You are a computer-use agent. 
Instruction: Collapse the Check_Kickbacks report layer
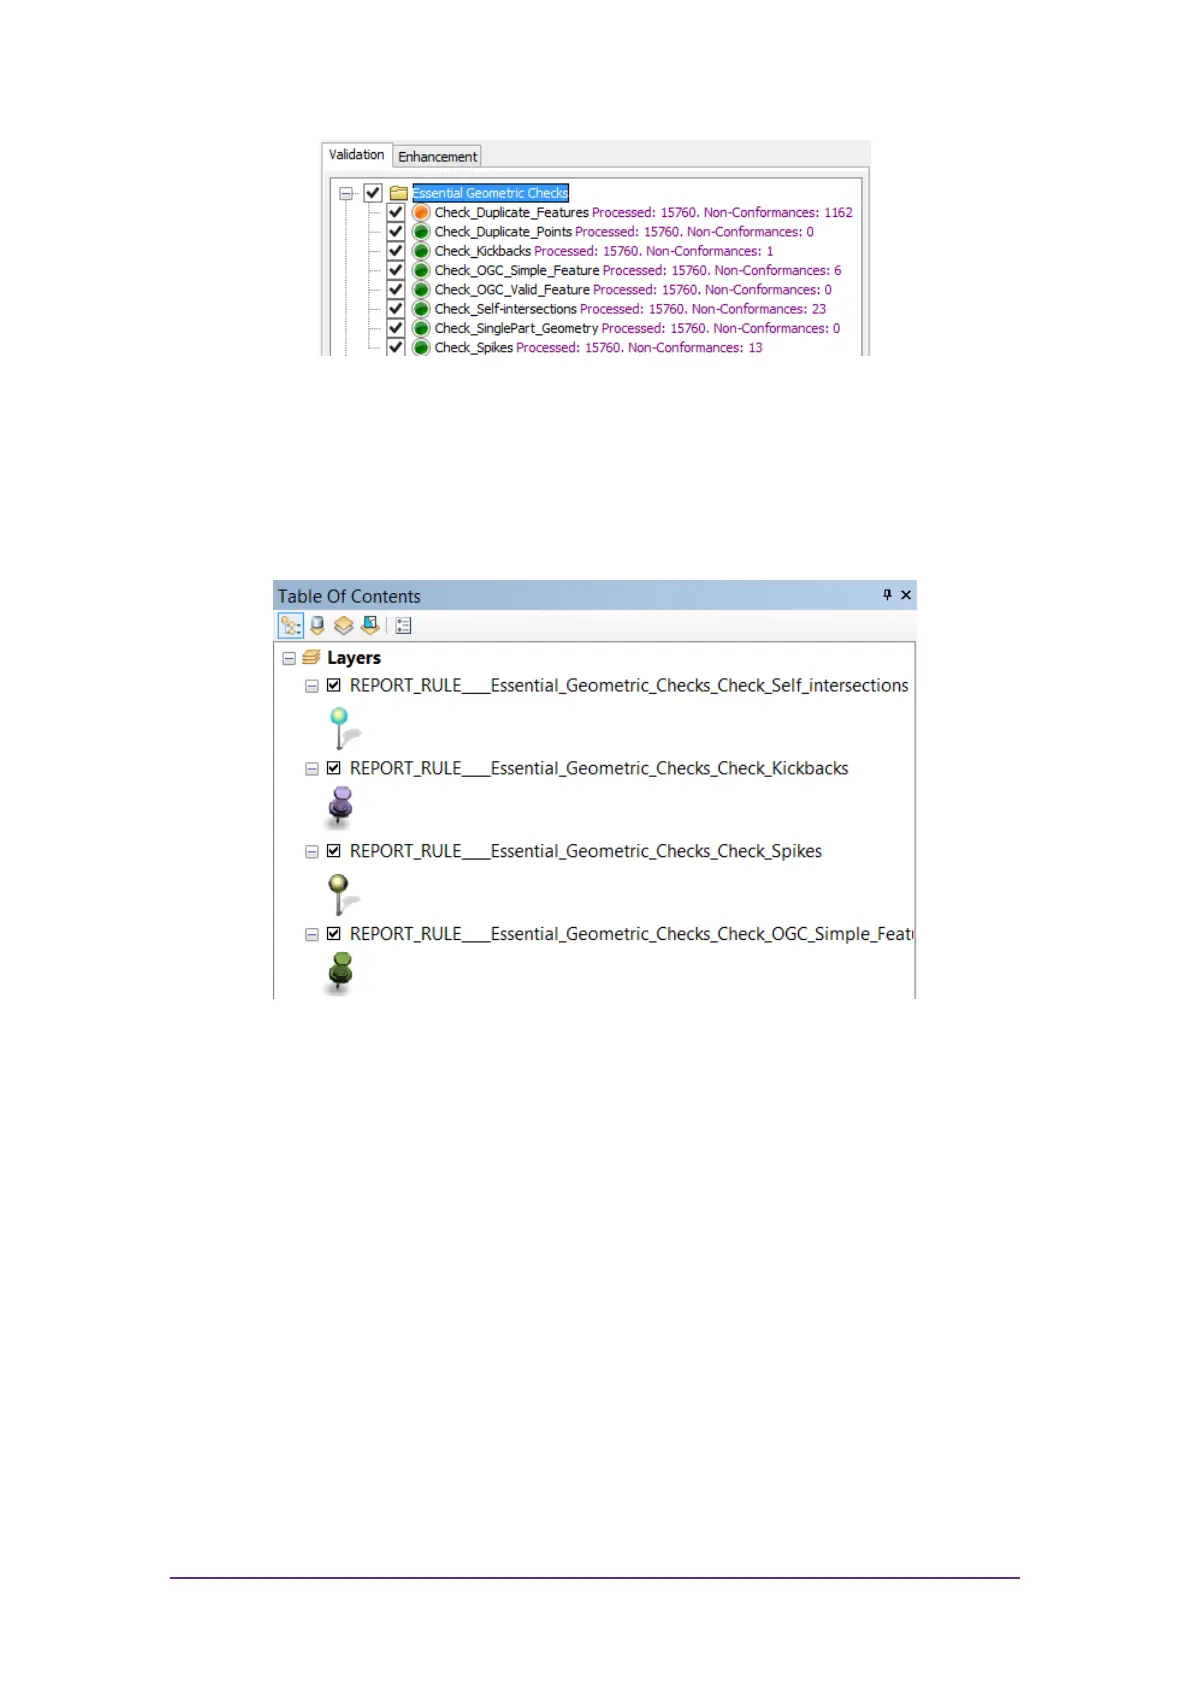[312, 769]
